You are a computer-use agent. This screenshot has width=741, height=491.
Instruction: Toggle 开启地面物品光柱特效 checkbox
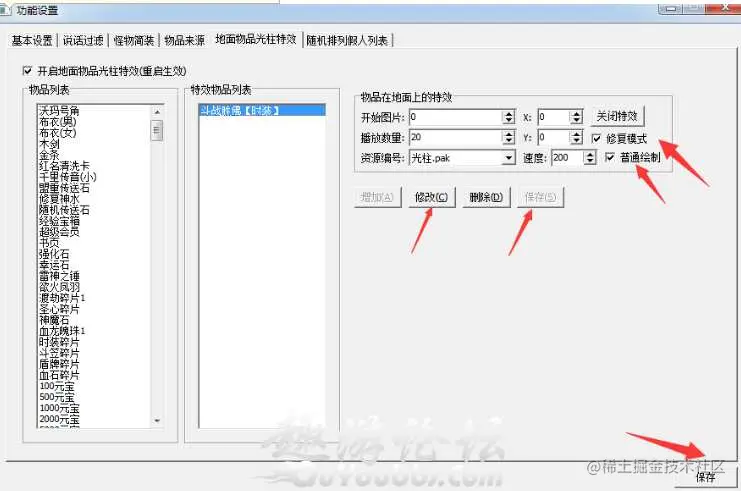27,71
